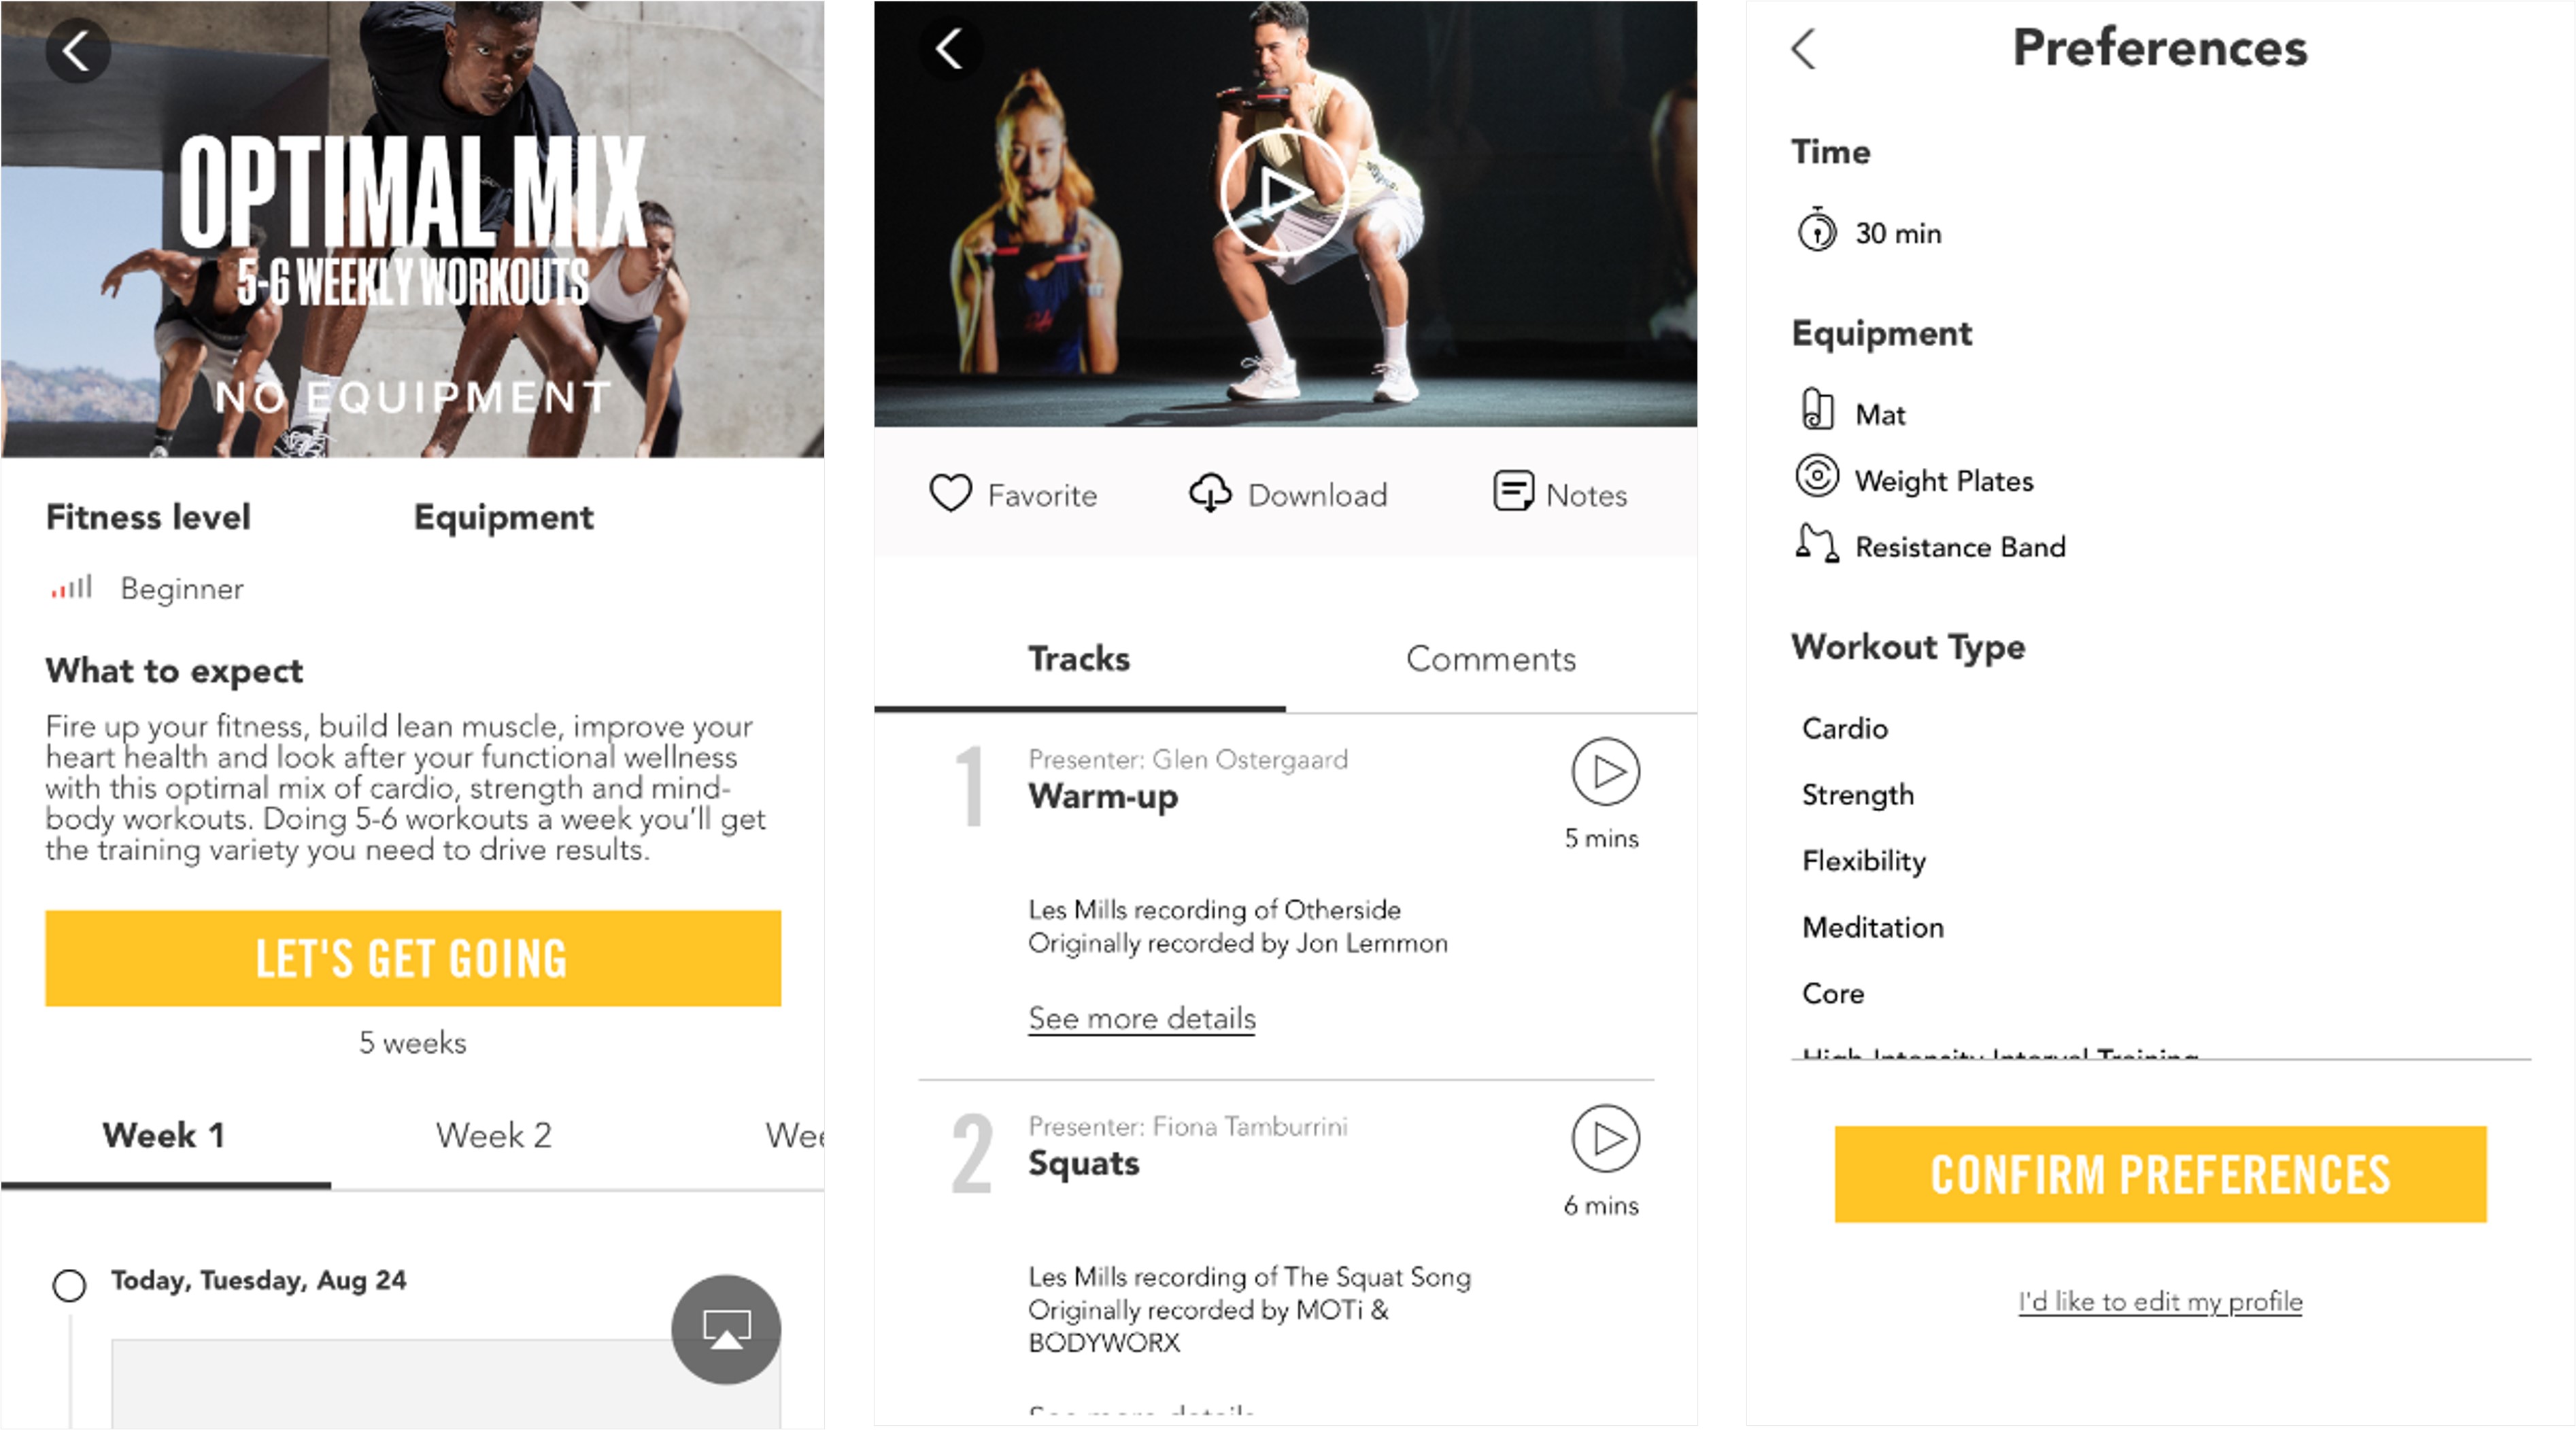Switch to the Comments tab

[x=1491, y=658]
